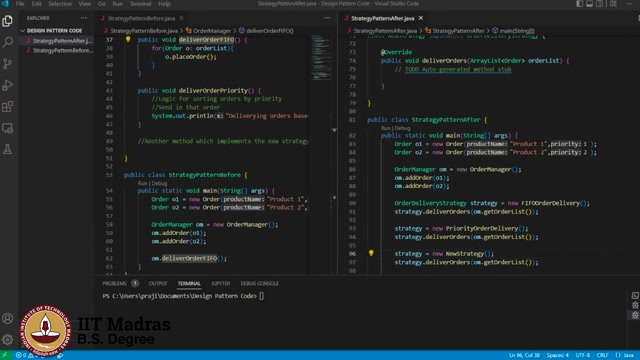Close the StrategyPatternAfter.java tab

point(421,18)
